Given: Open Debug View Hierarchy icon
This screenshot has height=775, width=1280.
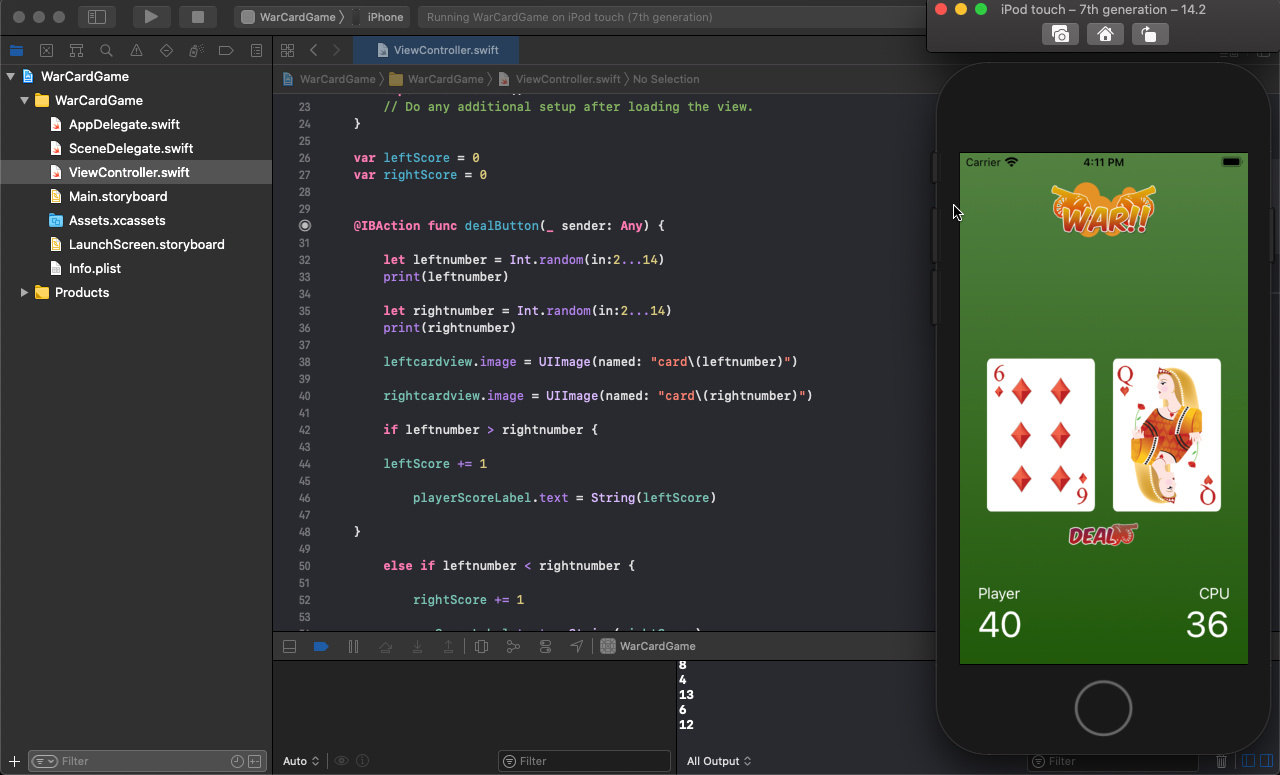Looking at the screenshot, I should (481, 646).
